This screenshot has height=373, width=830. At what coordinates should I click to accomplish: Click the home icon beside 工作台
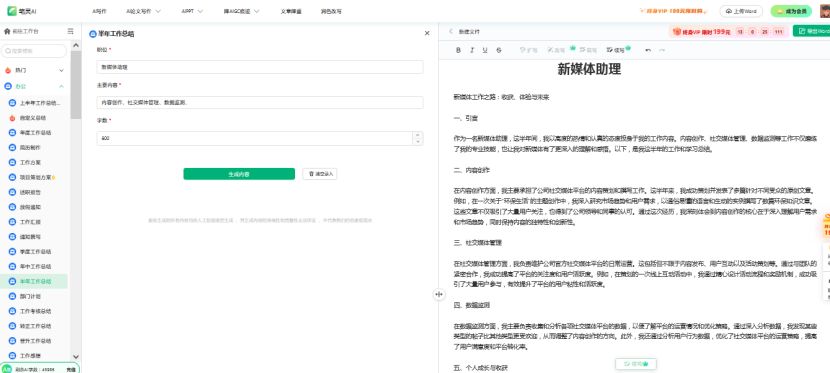point(7,31)
